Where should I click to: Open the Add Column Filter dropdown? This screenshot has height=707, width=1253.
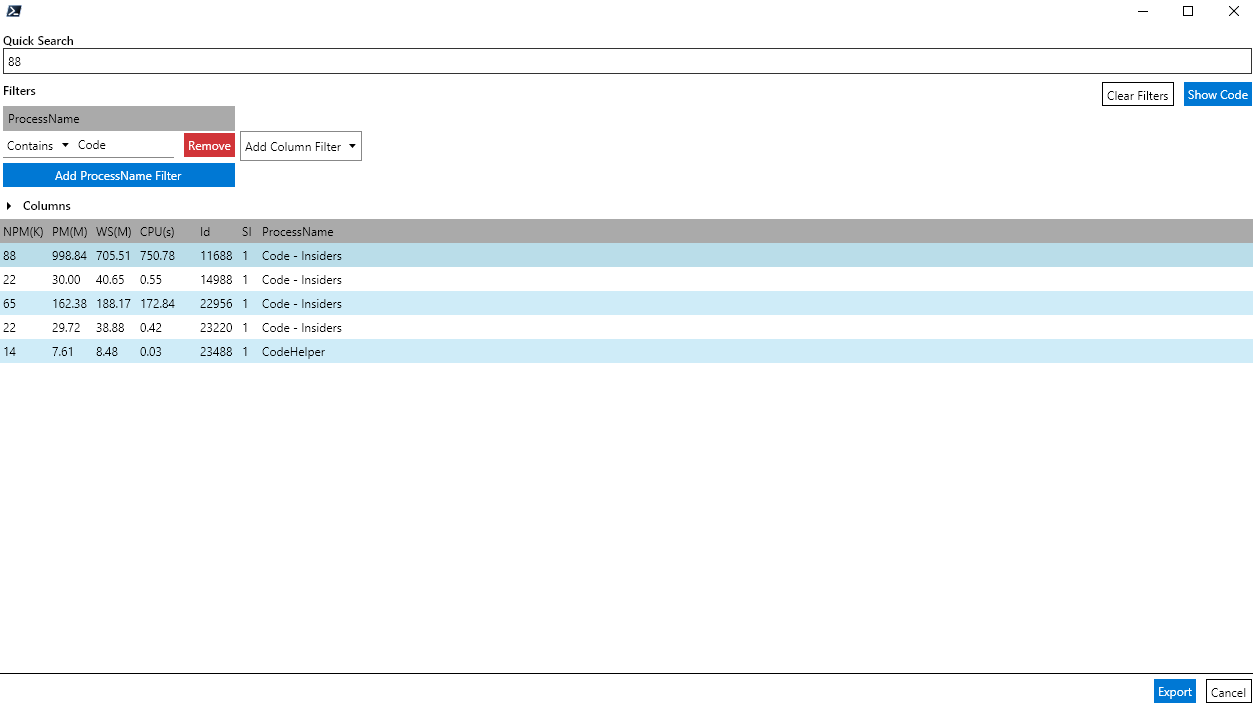click(300, 147)
